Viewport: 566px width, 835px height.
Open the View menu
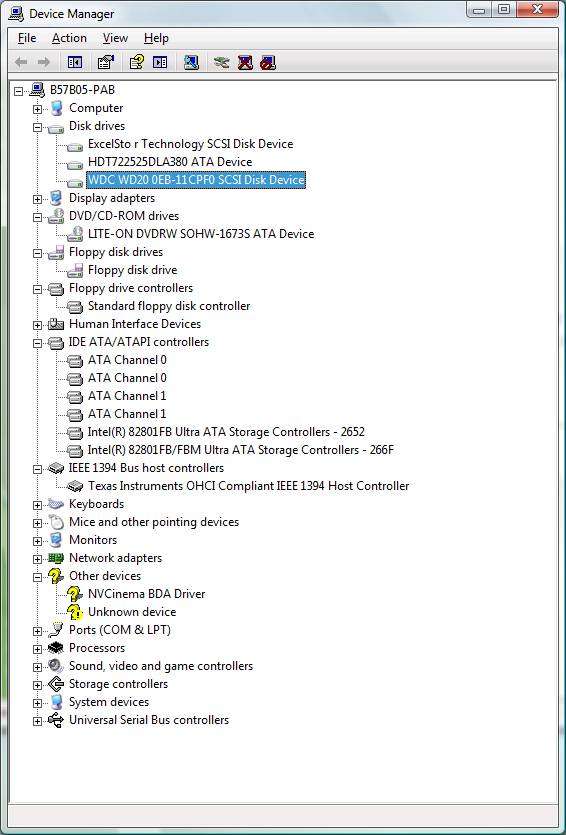click(115, 38)
